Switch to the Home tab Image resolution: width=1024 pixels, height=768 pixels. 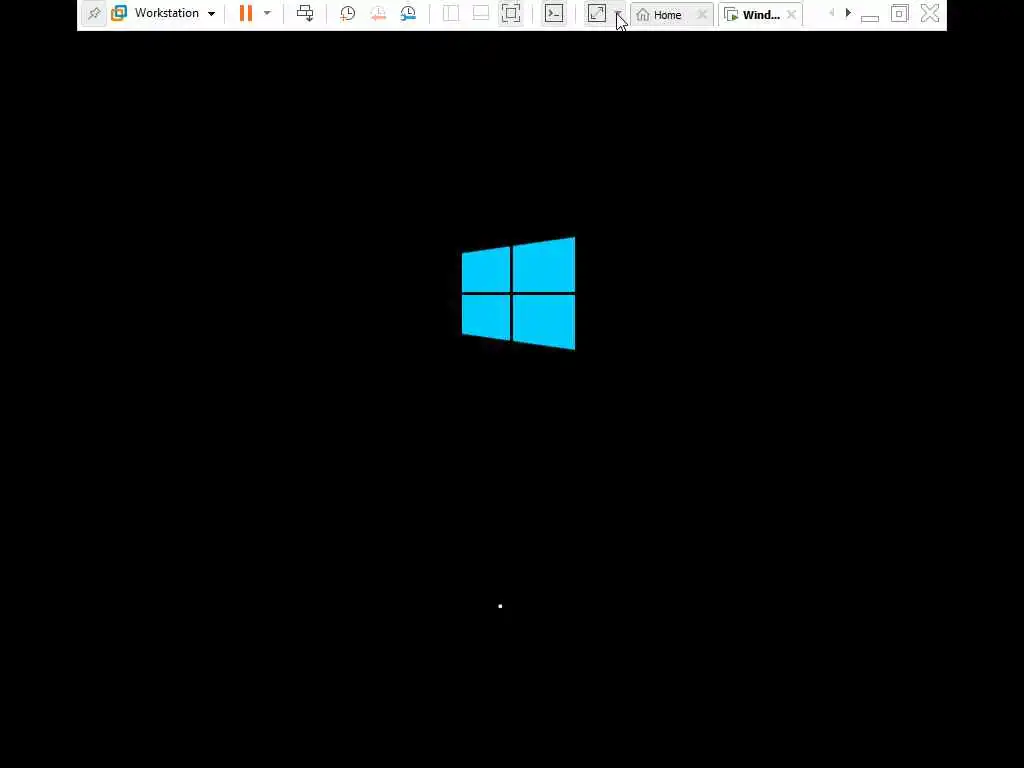666,14
